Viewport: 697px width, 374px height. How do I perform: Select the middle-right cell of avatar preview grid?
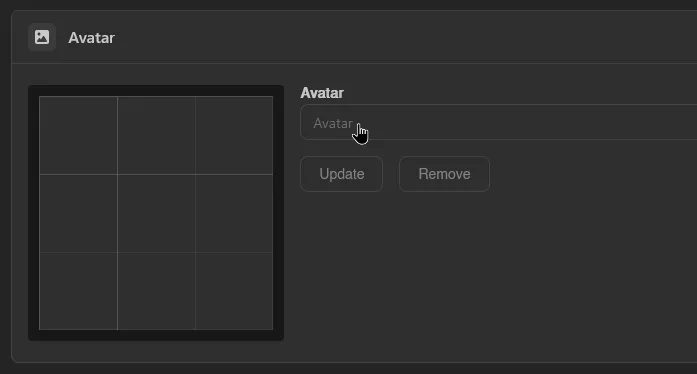click(x=234, y=213)
